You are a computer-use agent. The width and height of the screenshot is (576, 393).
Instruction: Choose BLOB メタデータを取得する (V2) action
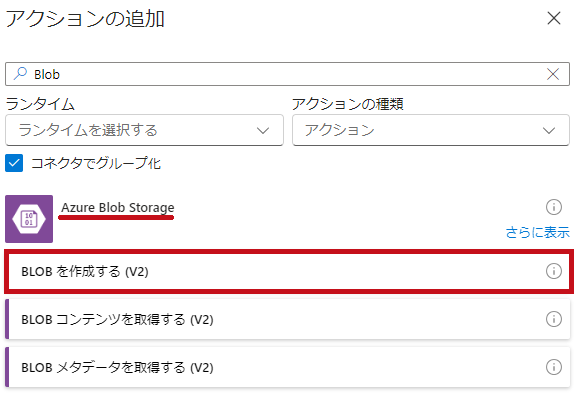[288, 367]
